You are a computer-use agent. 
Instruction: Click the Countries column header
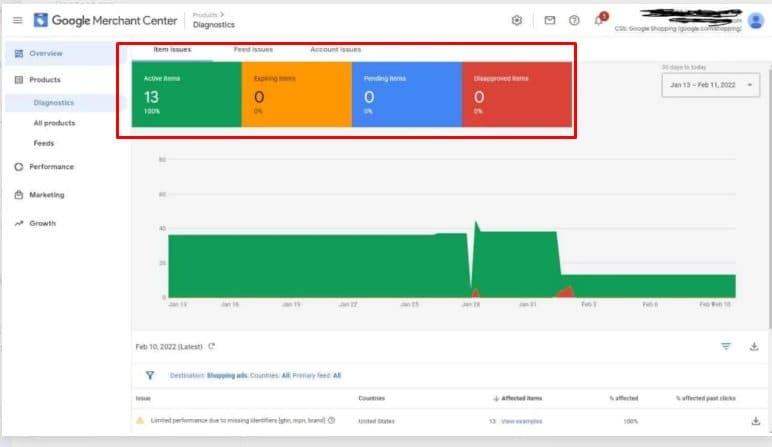[x=372, y=398]
